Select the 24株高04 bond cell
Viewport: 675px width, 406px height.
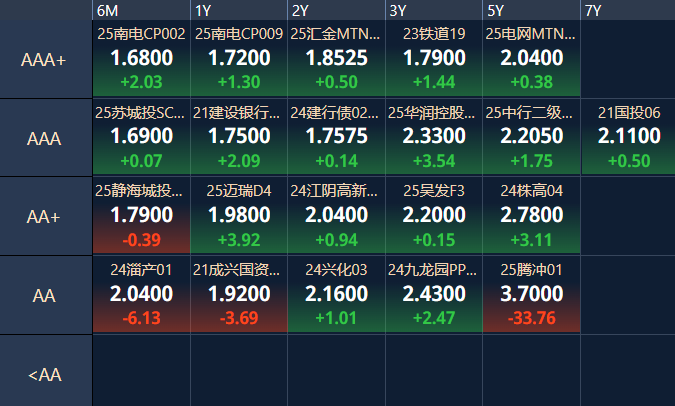(x=531, y=216)
